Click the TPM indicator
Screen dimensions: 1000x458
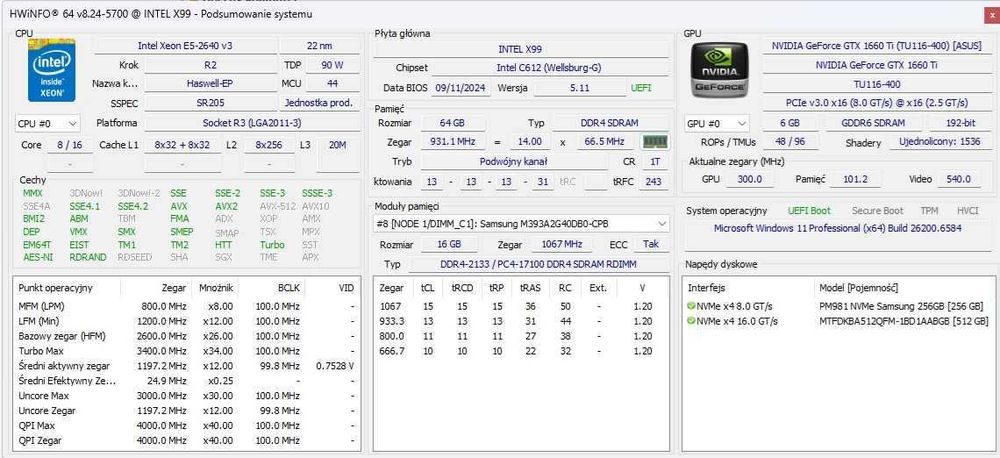coord(929,211)
